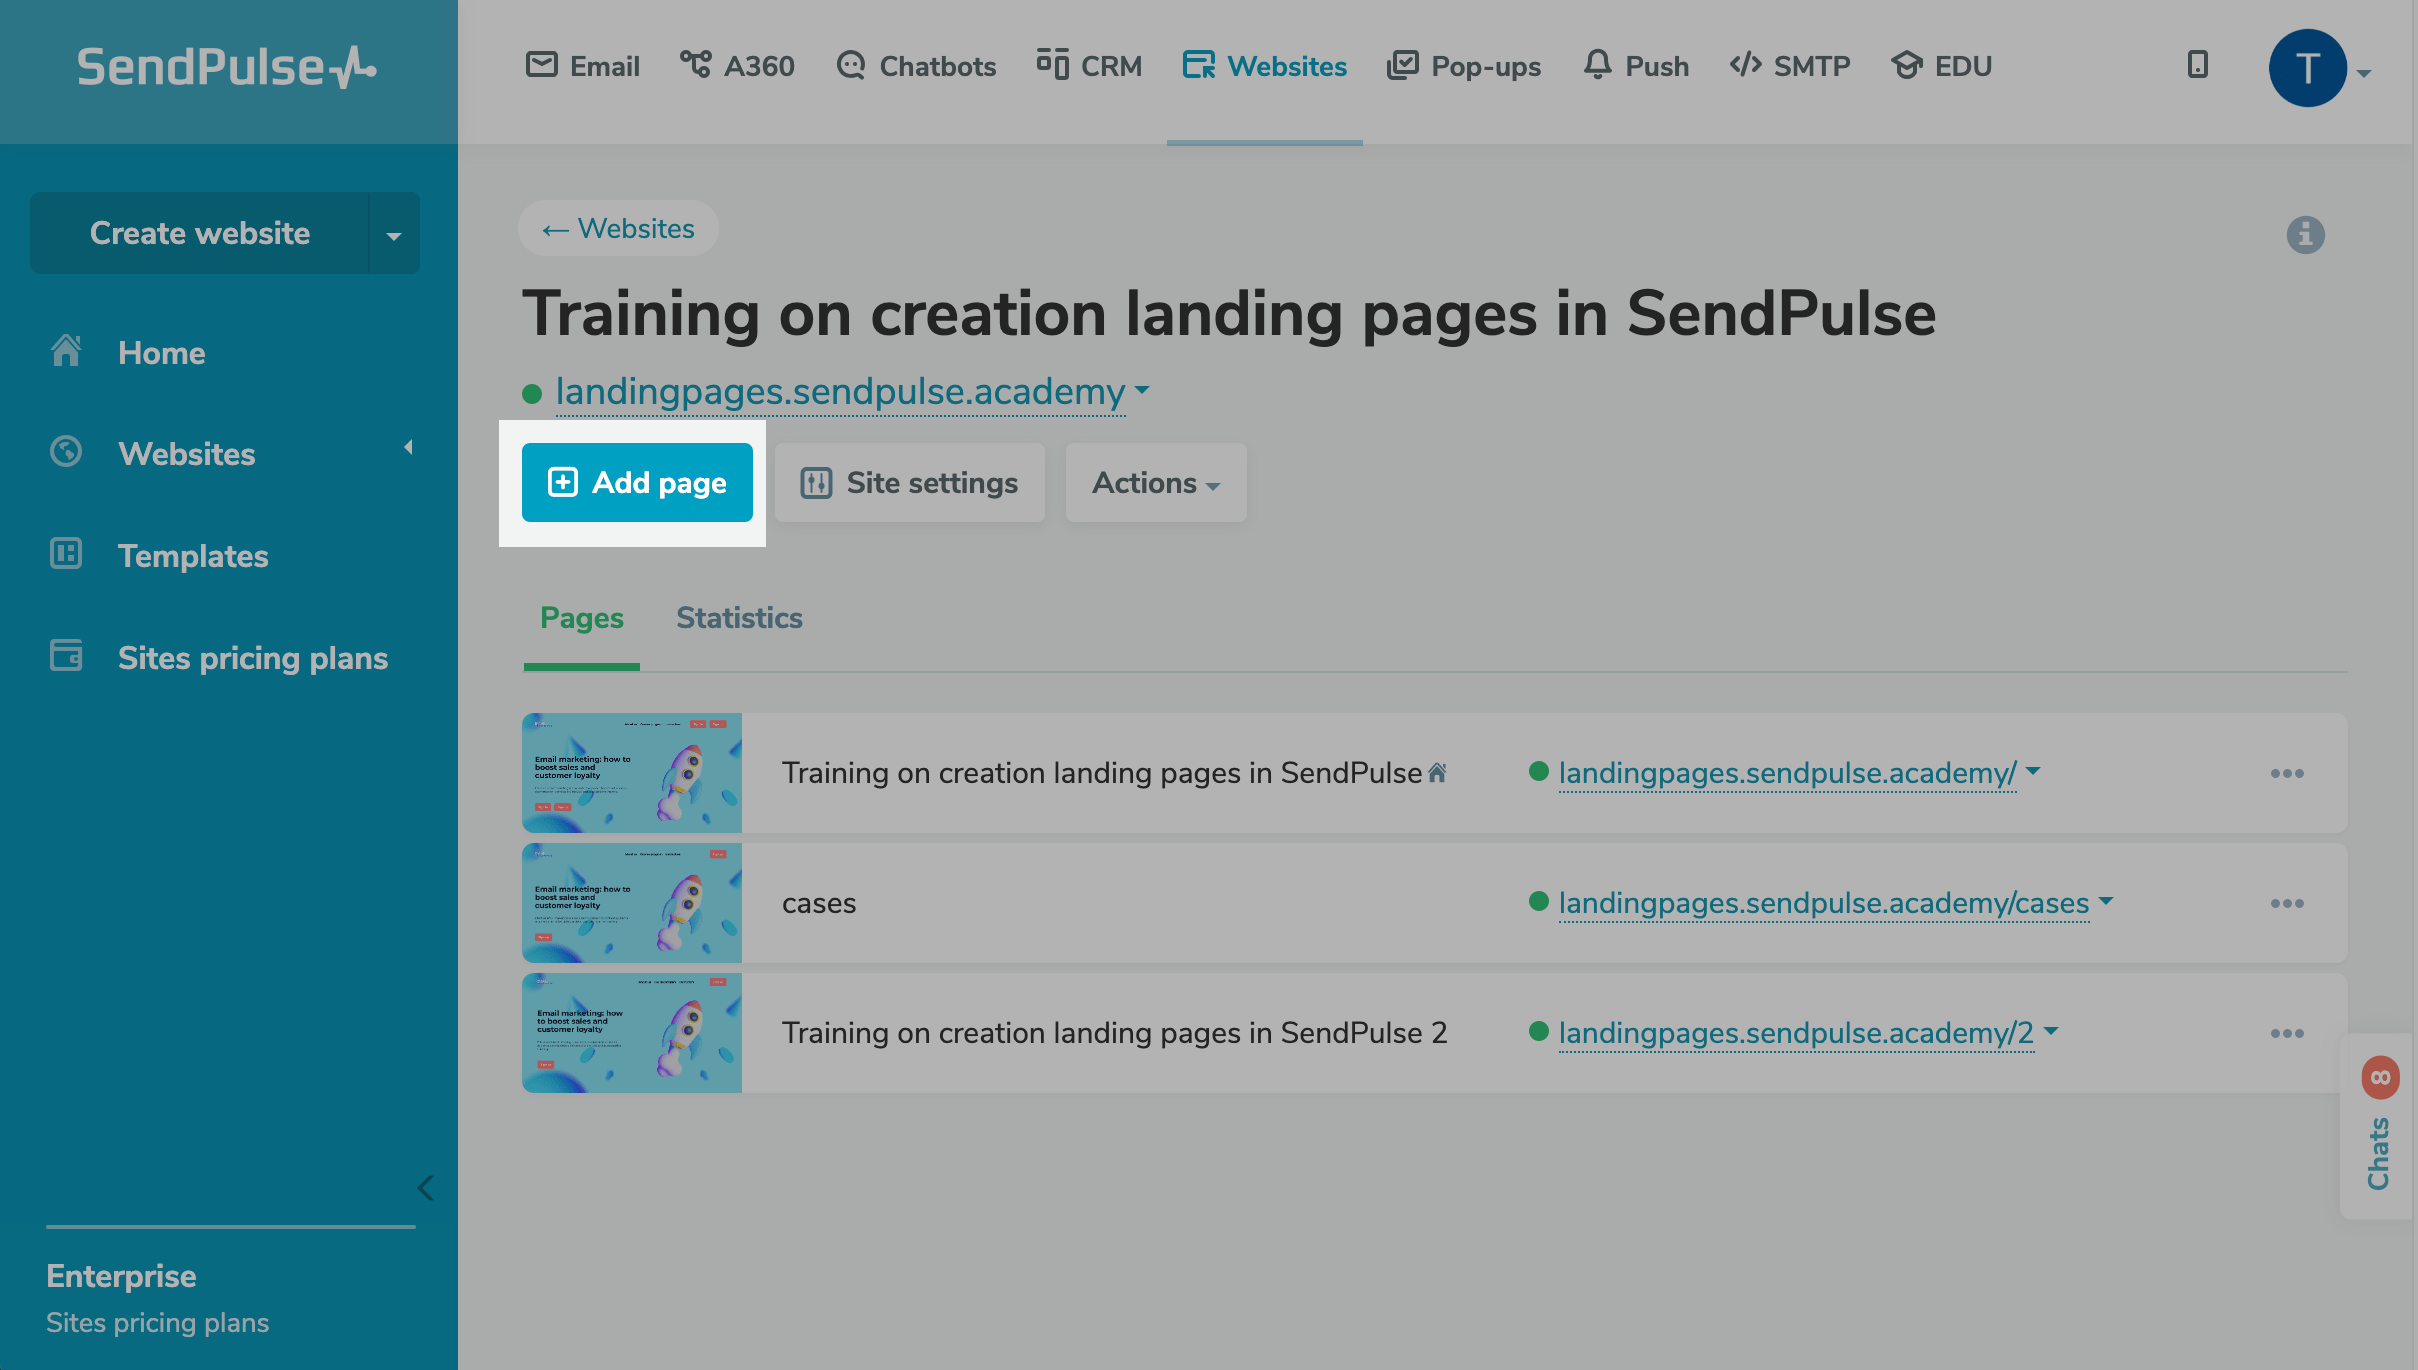Open the SMTP service section

point(1790,66)
